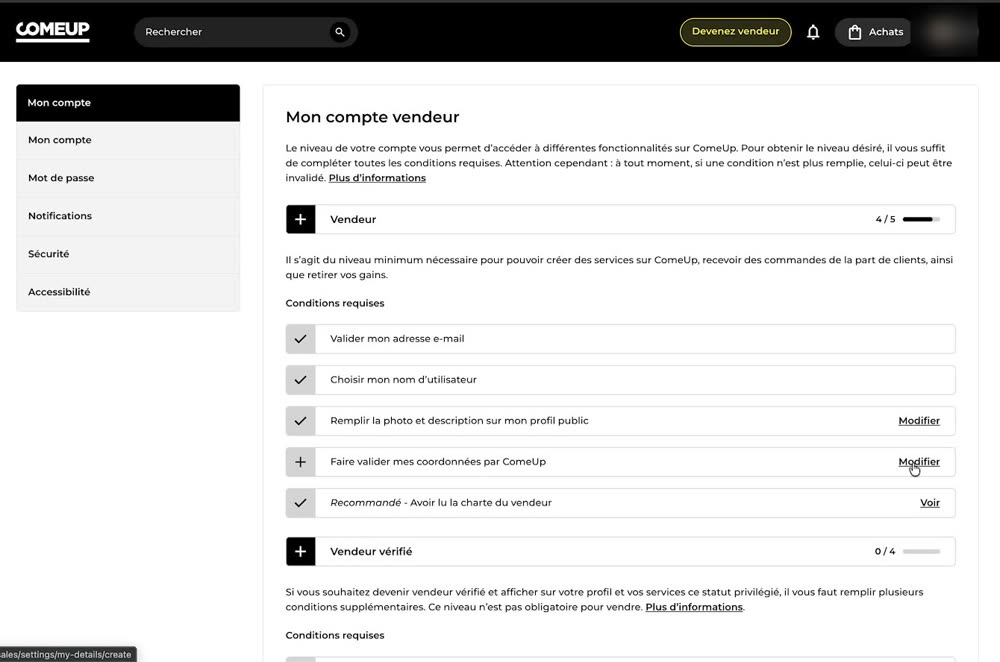Click checkmark beside Choisir mon nom d'utilisateur
The width and height of the screenshot is (1000, 662).
[300, 379]
